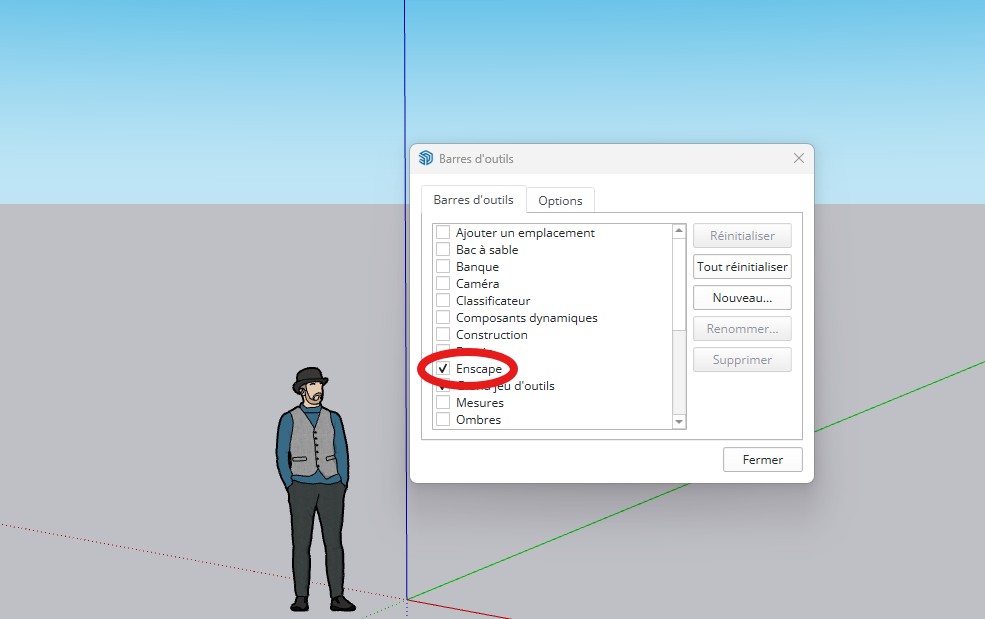The height and width of the screenshot is (619, 985).
Task: Enable the Banque toolbar
Action: 443,266
